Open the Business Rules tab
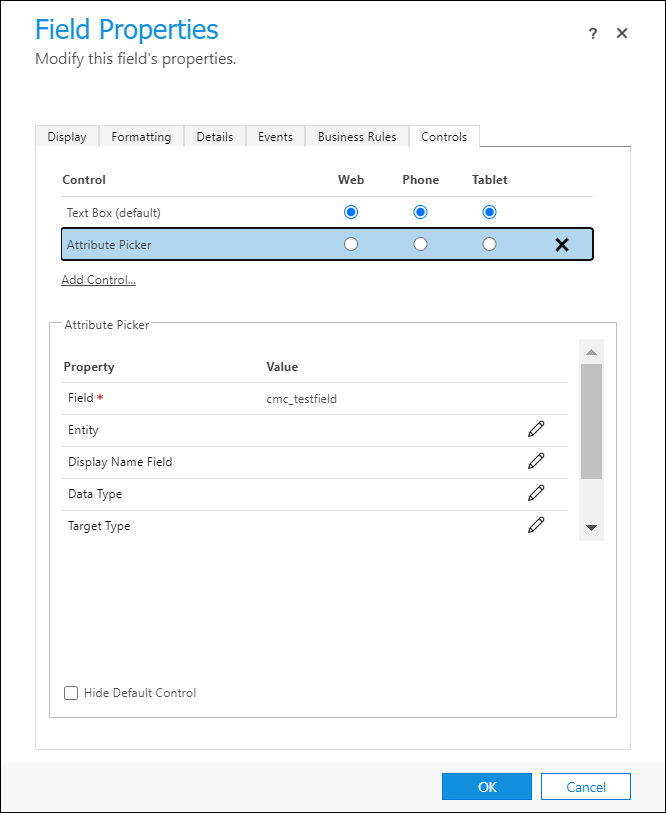Screen dimensions: 666x813 coord(356,136)
